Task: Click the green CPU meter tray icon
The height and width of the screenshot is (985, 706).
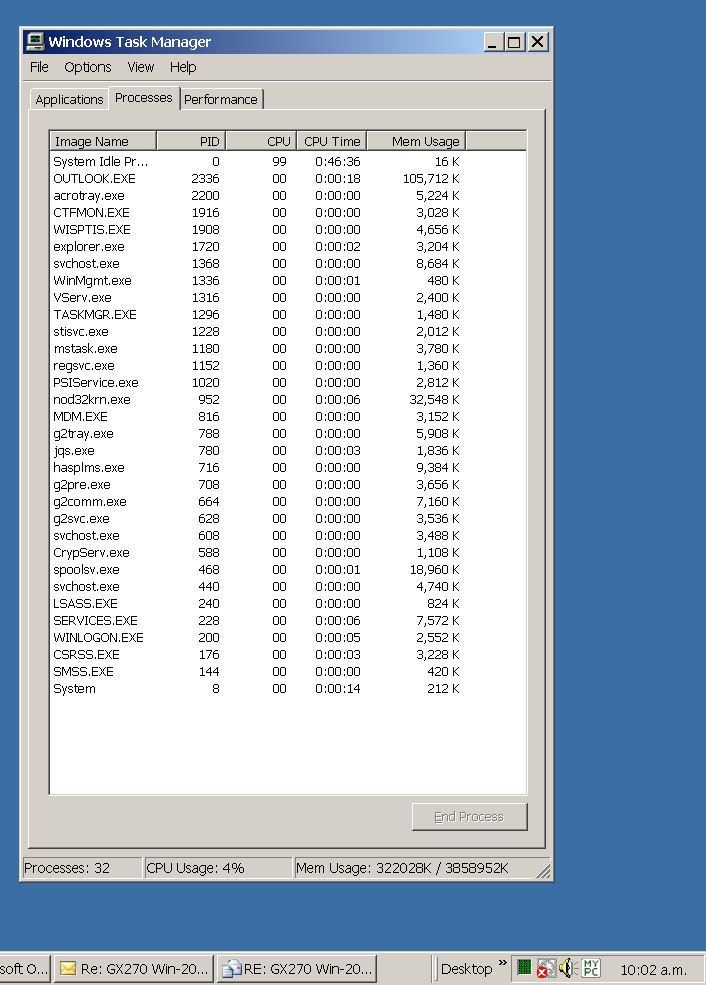Action: pyautogui.click(x=524, y=967)
